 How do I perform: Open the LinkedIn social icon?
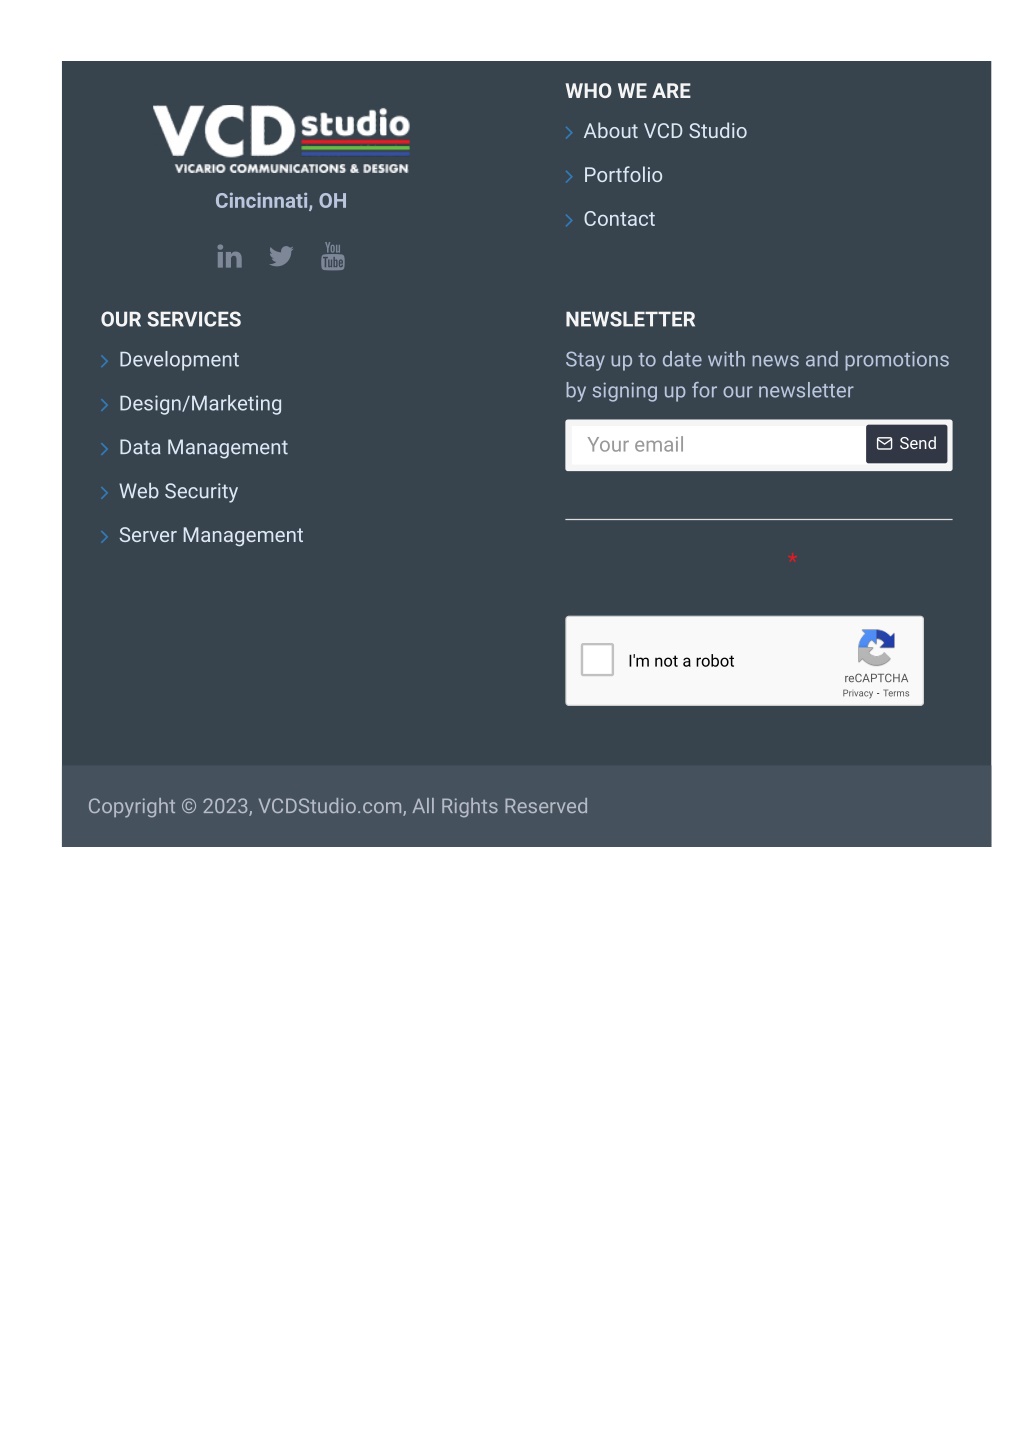pyautogui.click(x=229, y=257)
